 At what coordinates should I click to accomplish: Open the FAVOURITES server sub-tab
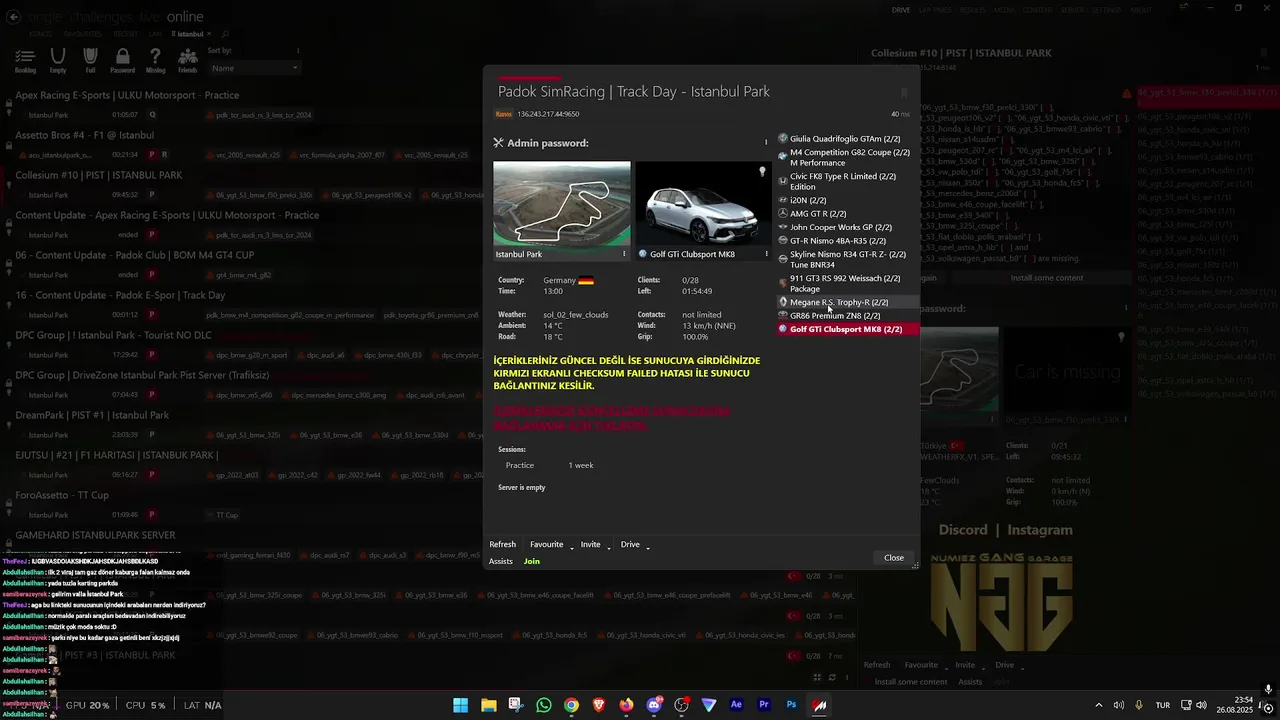click(83, 34)
